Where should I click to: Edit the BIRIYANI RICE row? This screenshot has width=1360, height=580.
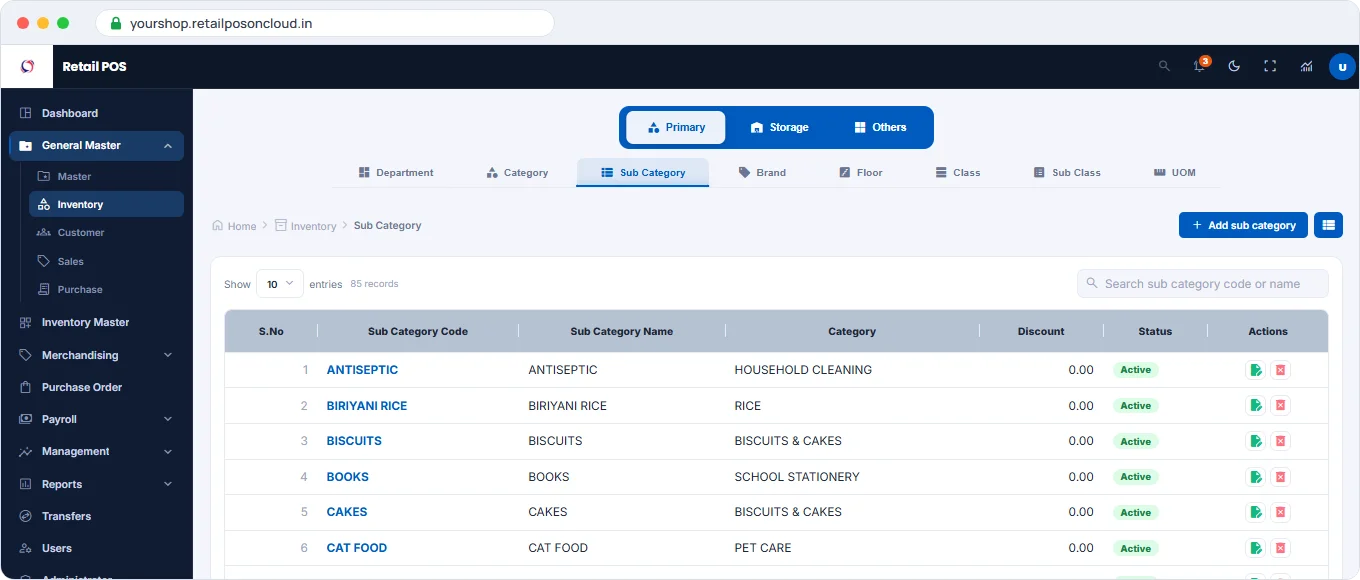click(1255, 406)
